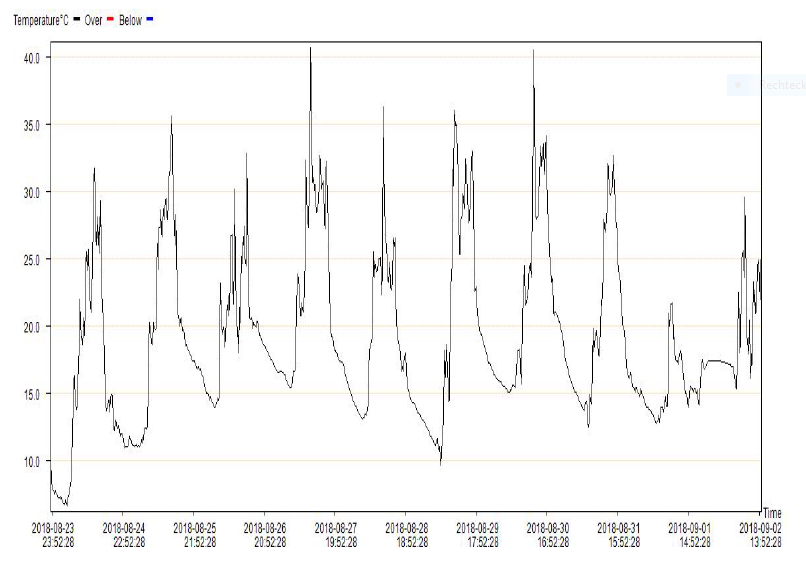806x577 pixels.
Task: Select the 25.0 y-axis tick label
Action: click(x=31, y=259)
